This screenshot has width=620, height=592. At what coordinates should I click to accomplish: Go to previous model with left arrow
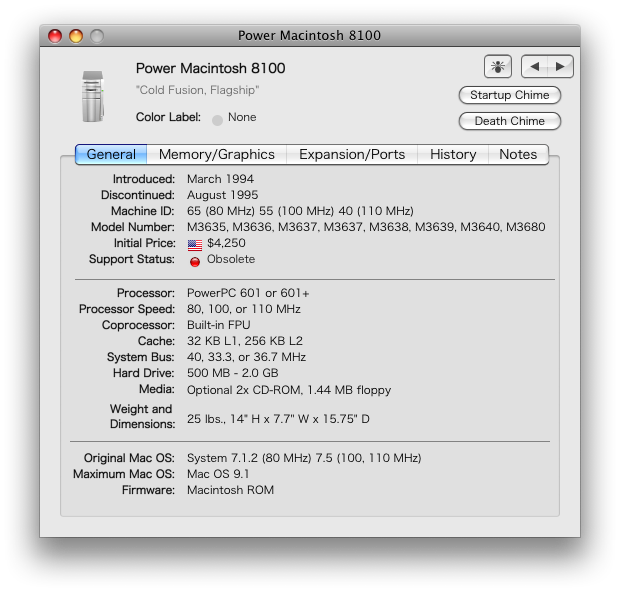click(x=534, y=66)
